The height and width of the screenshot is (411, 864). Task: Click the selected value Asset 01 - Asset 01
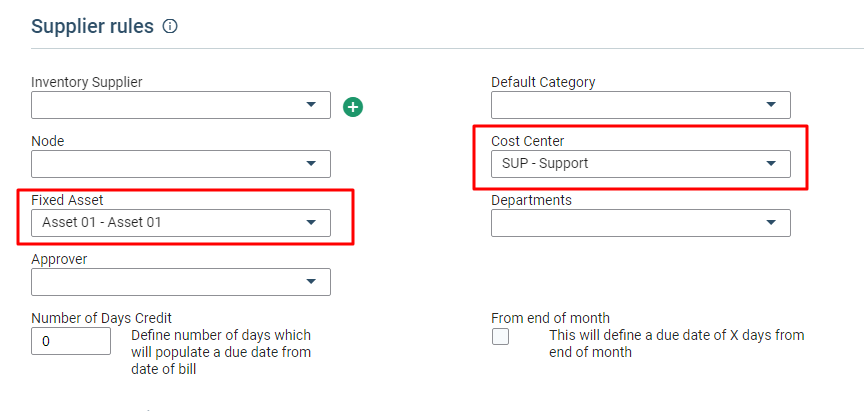click(102, 223)
